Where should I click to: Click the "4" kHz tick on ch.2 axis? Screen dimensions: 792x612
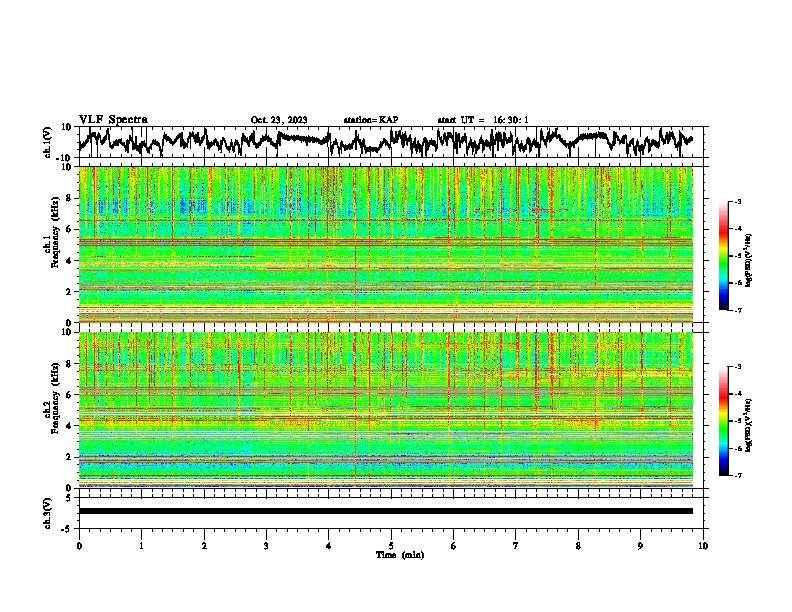(x=70, y=426)
